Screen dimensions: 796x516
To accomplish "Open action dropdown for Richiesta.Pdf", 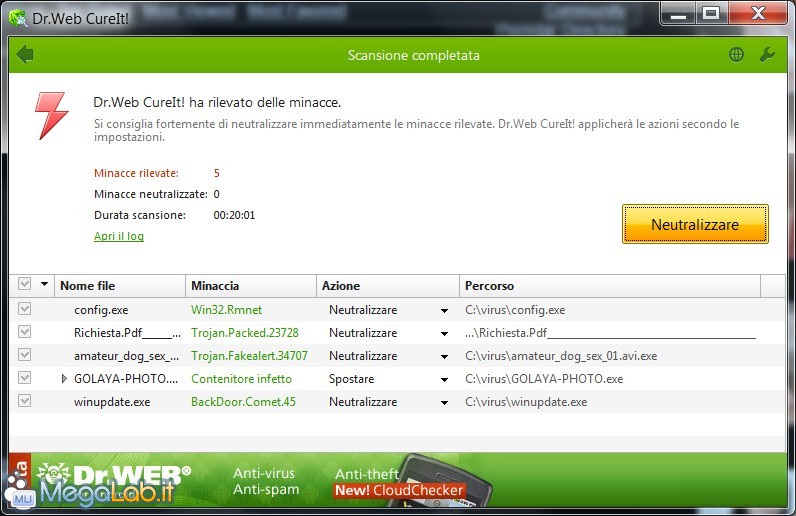I will (x=444, y=334).
